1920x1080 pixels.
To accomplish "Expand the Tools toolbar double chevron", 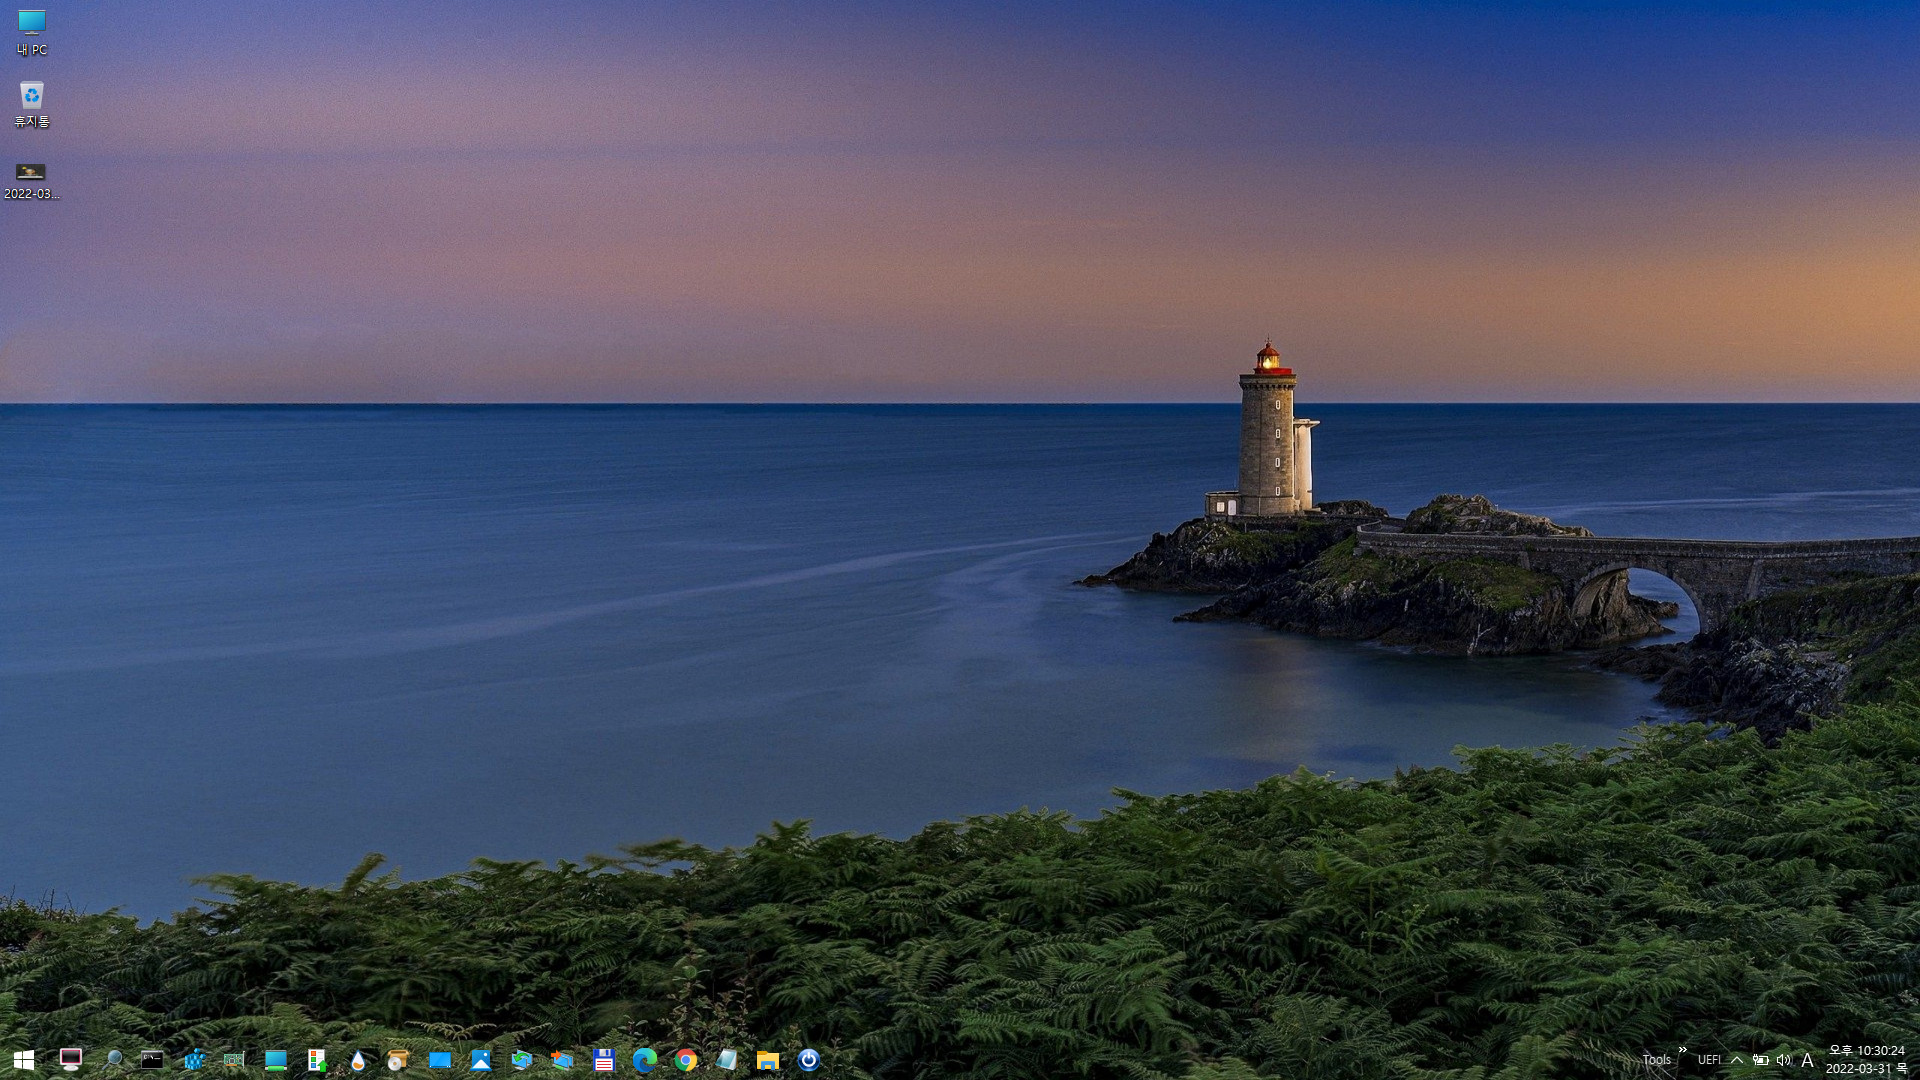I will [x=1682, y=1050].
